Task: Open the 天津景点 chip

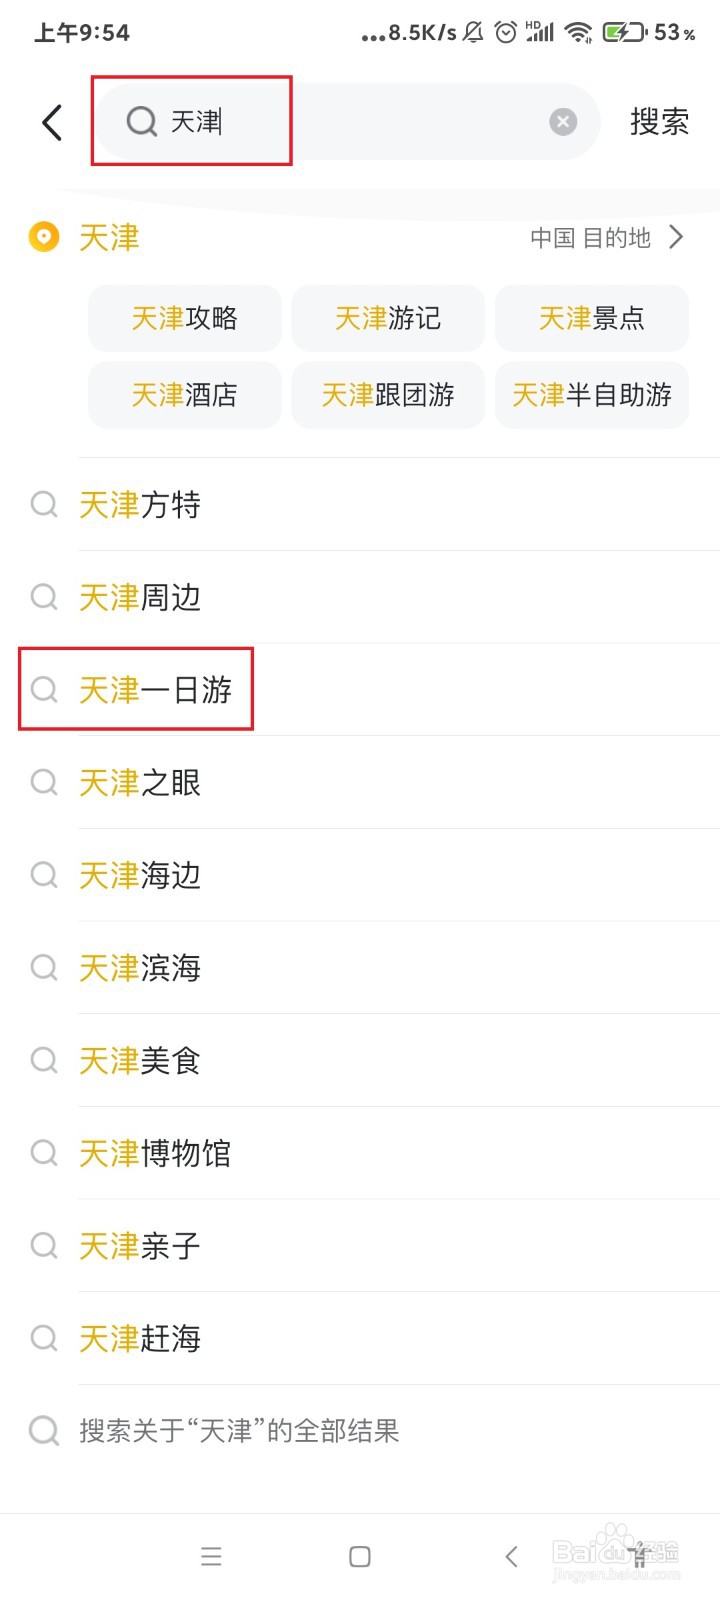Action: click(591, 318)
